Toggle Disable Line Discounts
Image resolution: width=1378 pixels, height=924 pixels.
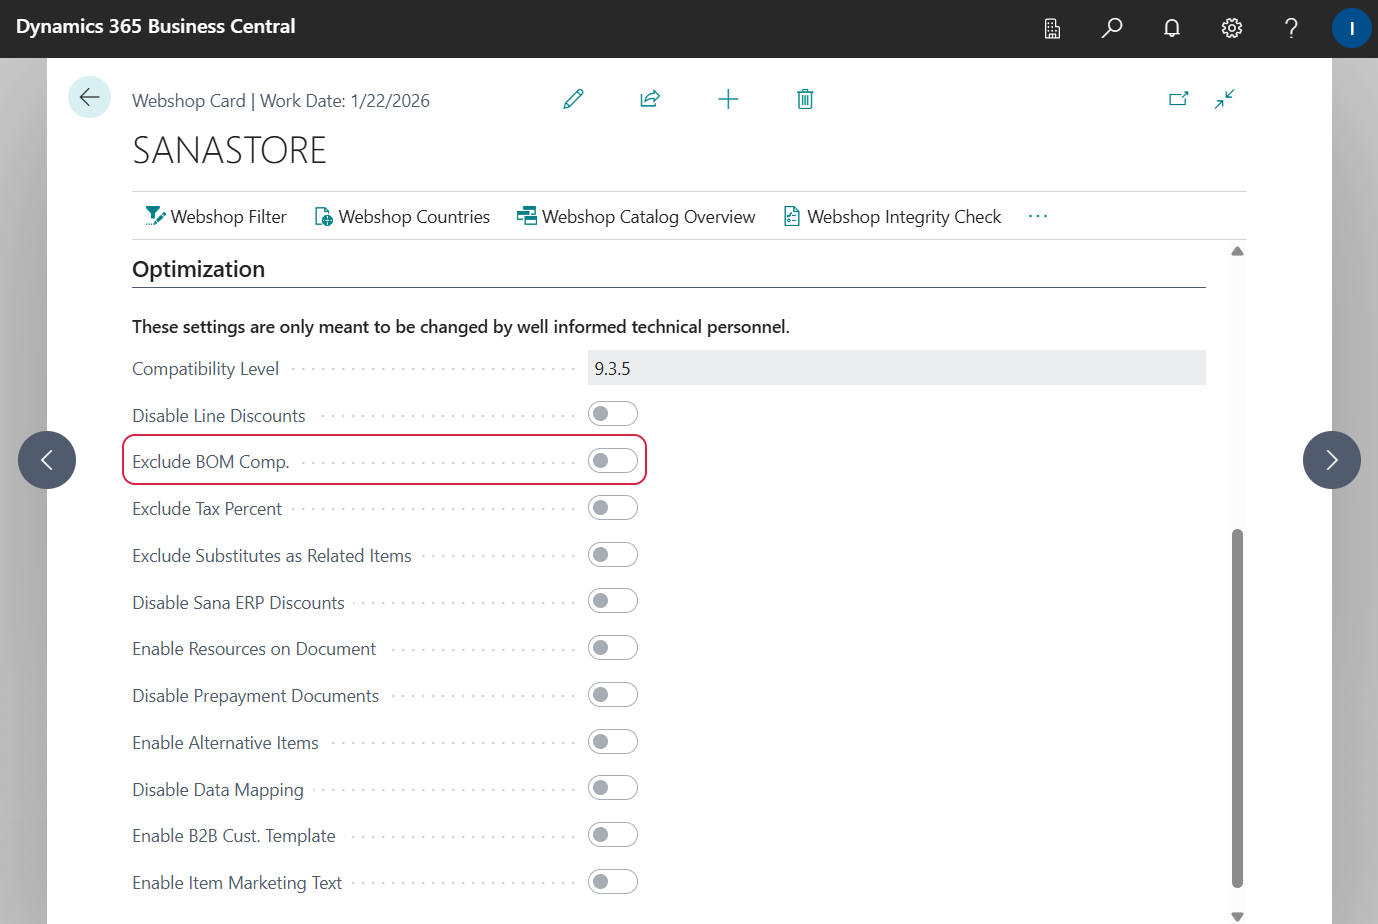coord(613,414)
